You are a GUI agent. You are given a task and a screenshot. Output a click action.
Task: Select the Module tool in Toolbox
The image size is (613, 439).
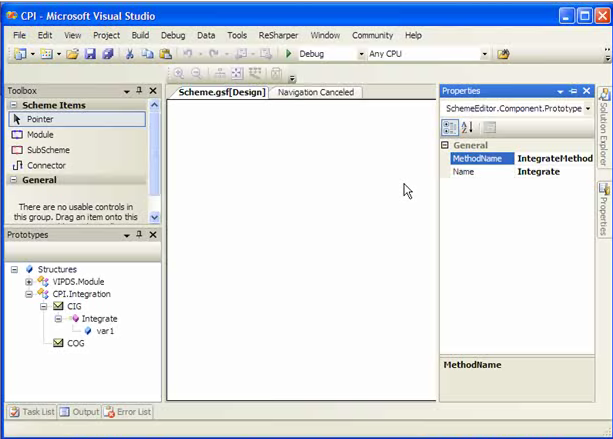point(40,134)
